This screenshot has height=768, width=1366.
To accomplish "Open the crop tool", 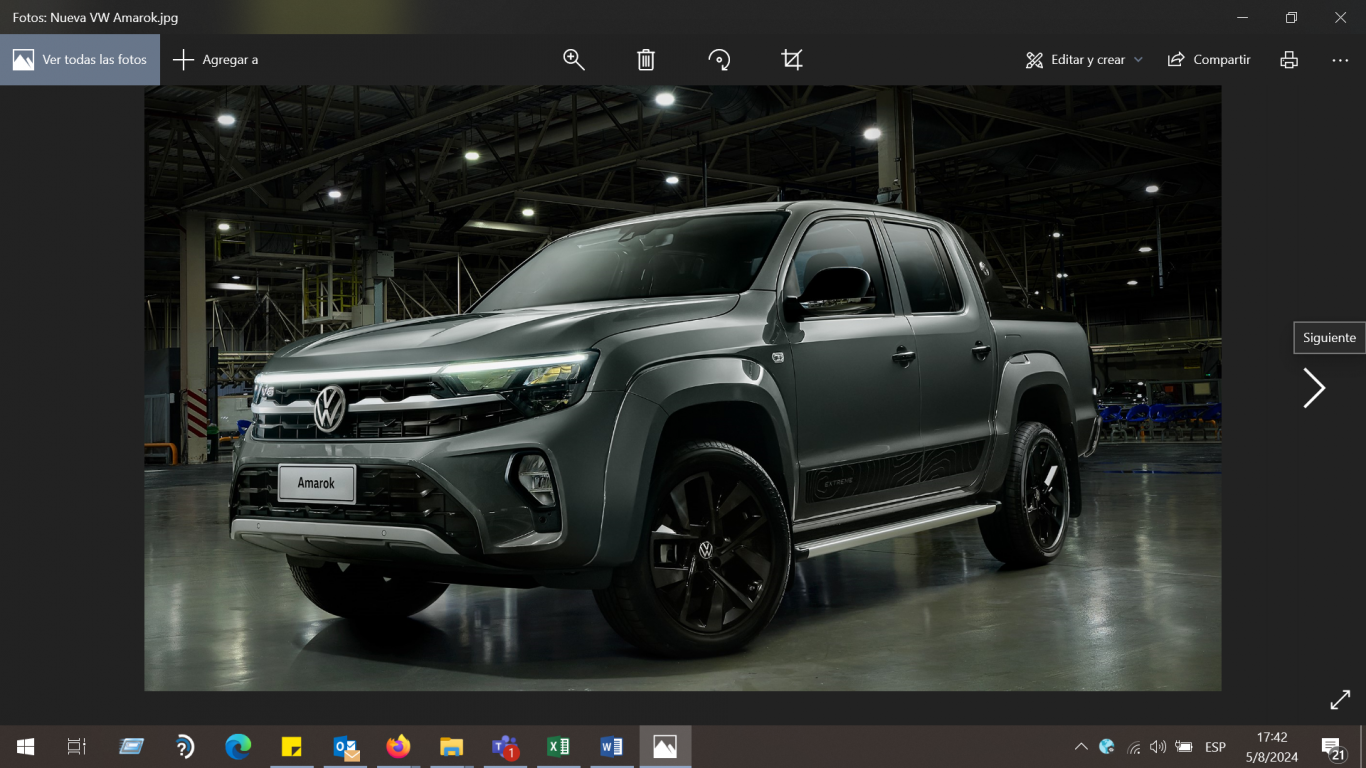I will point(792,60).
